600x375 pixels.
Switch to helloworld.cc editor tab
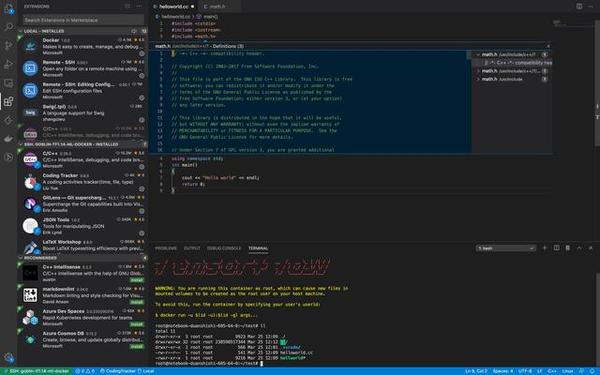pyautogui.click(x=174, y=6)
